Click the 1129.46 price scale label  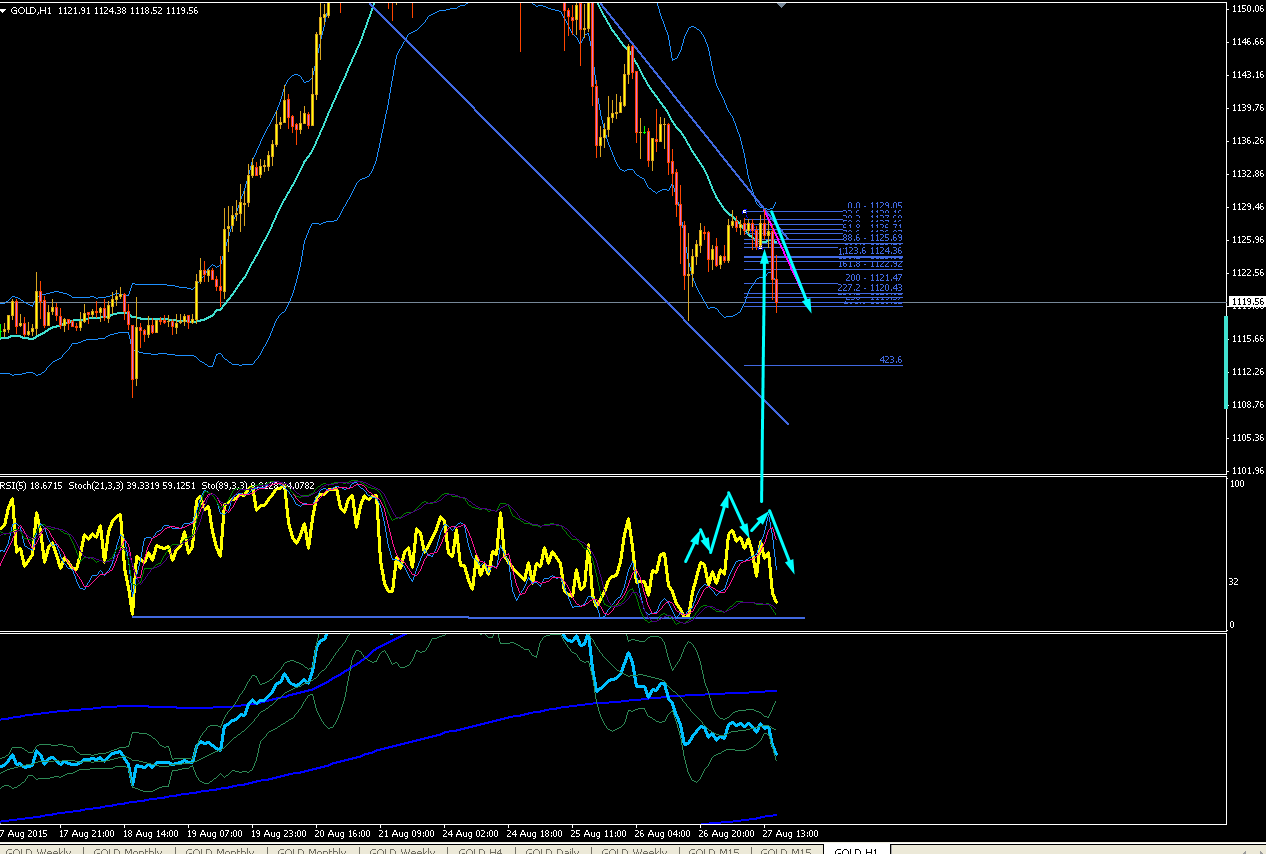(x=1250, y=206)
